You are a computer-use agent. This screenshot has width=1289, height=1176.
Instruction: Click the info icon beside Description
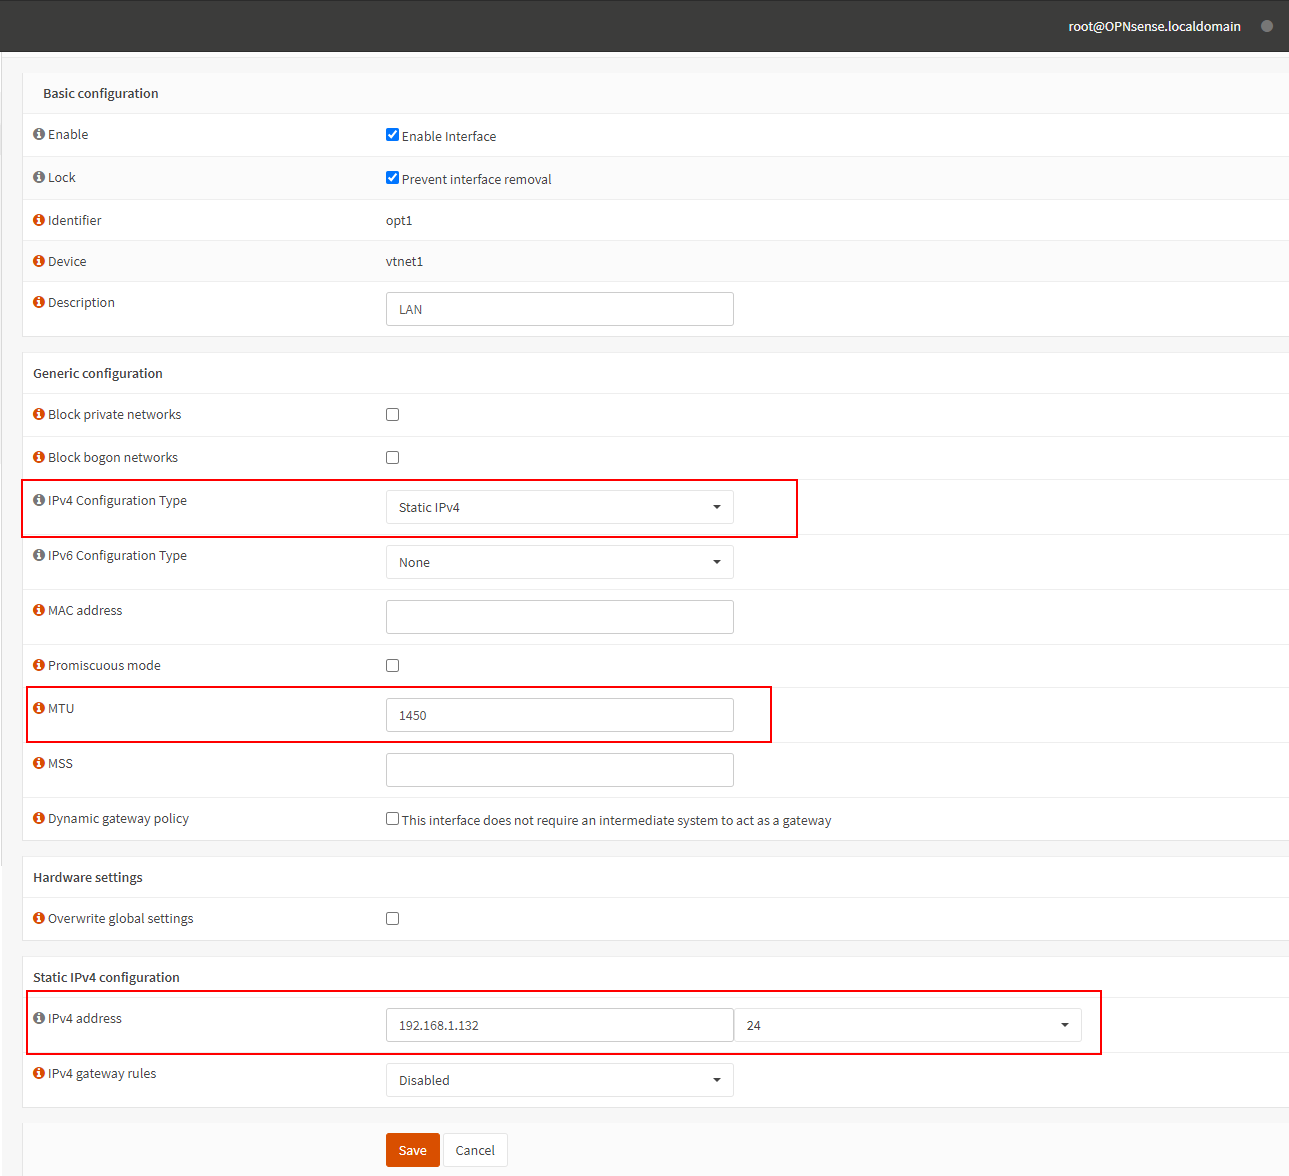click(x=39, y=302)
